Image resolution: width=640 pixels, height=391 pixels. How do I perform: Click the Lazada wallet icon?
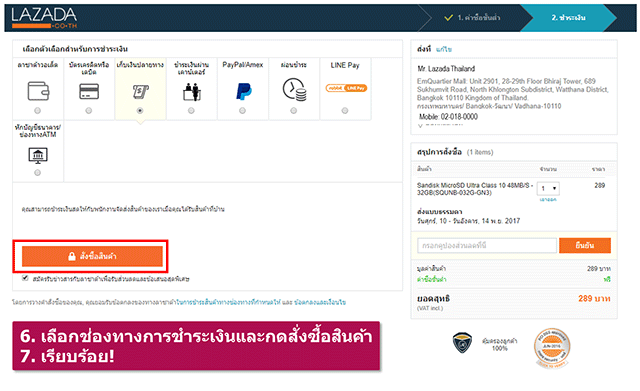point(38,91)
